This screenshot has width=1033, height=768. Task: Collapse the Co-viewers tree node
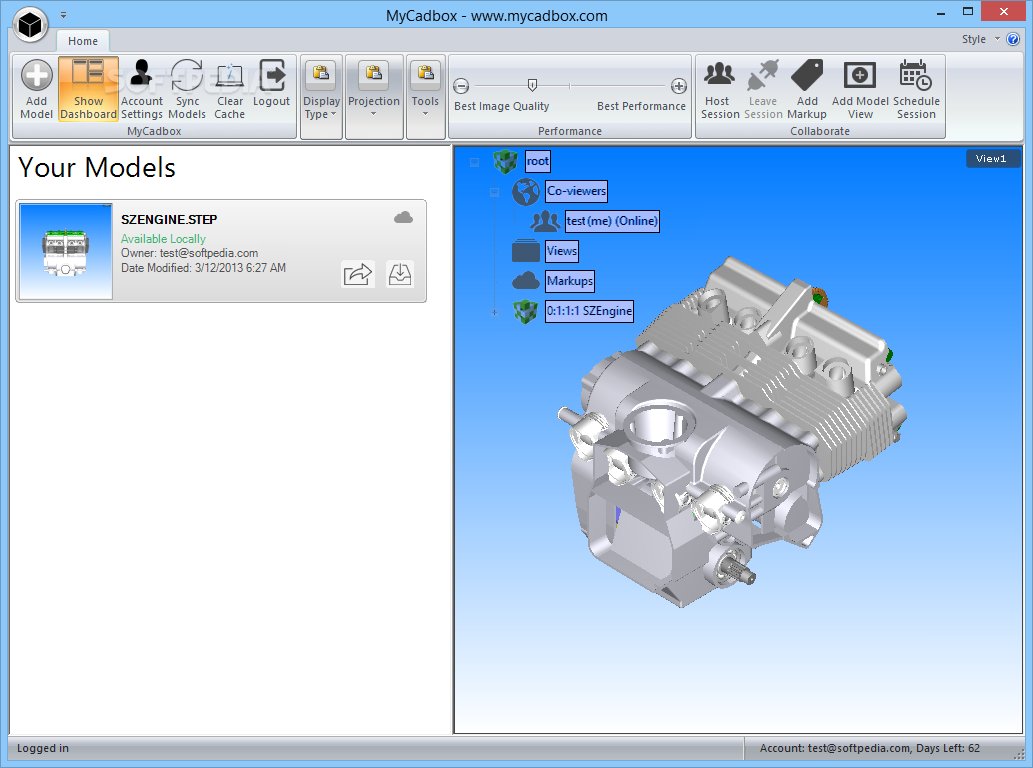click(x=495, y=192)
